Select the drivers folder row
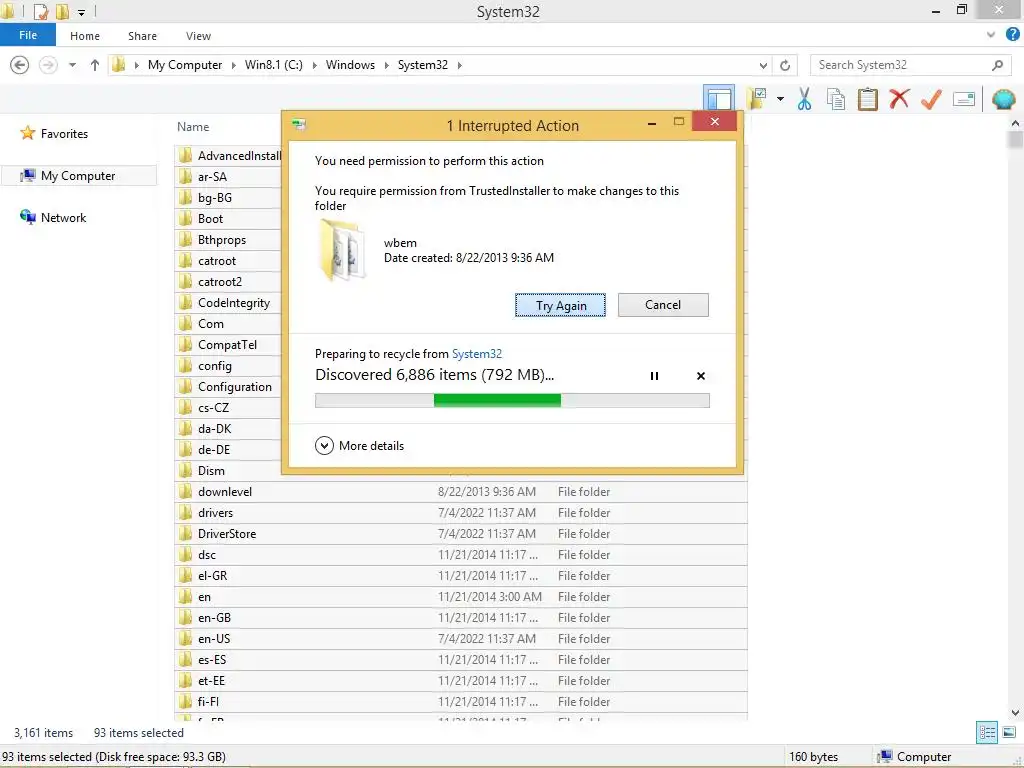 [460, 513]
